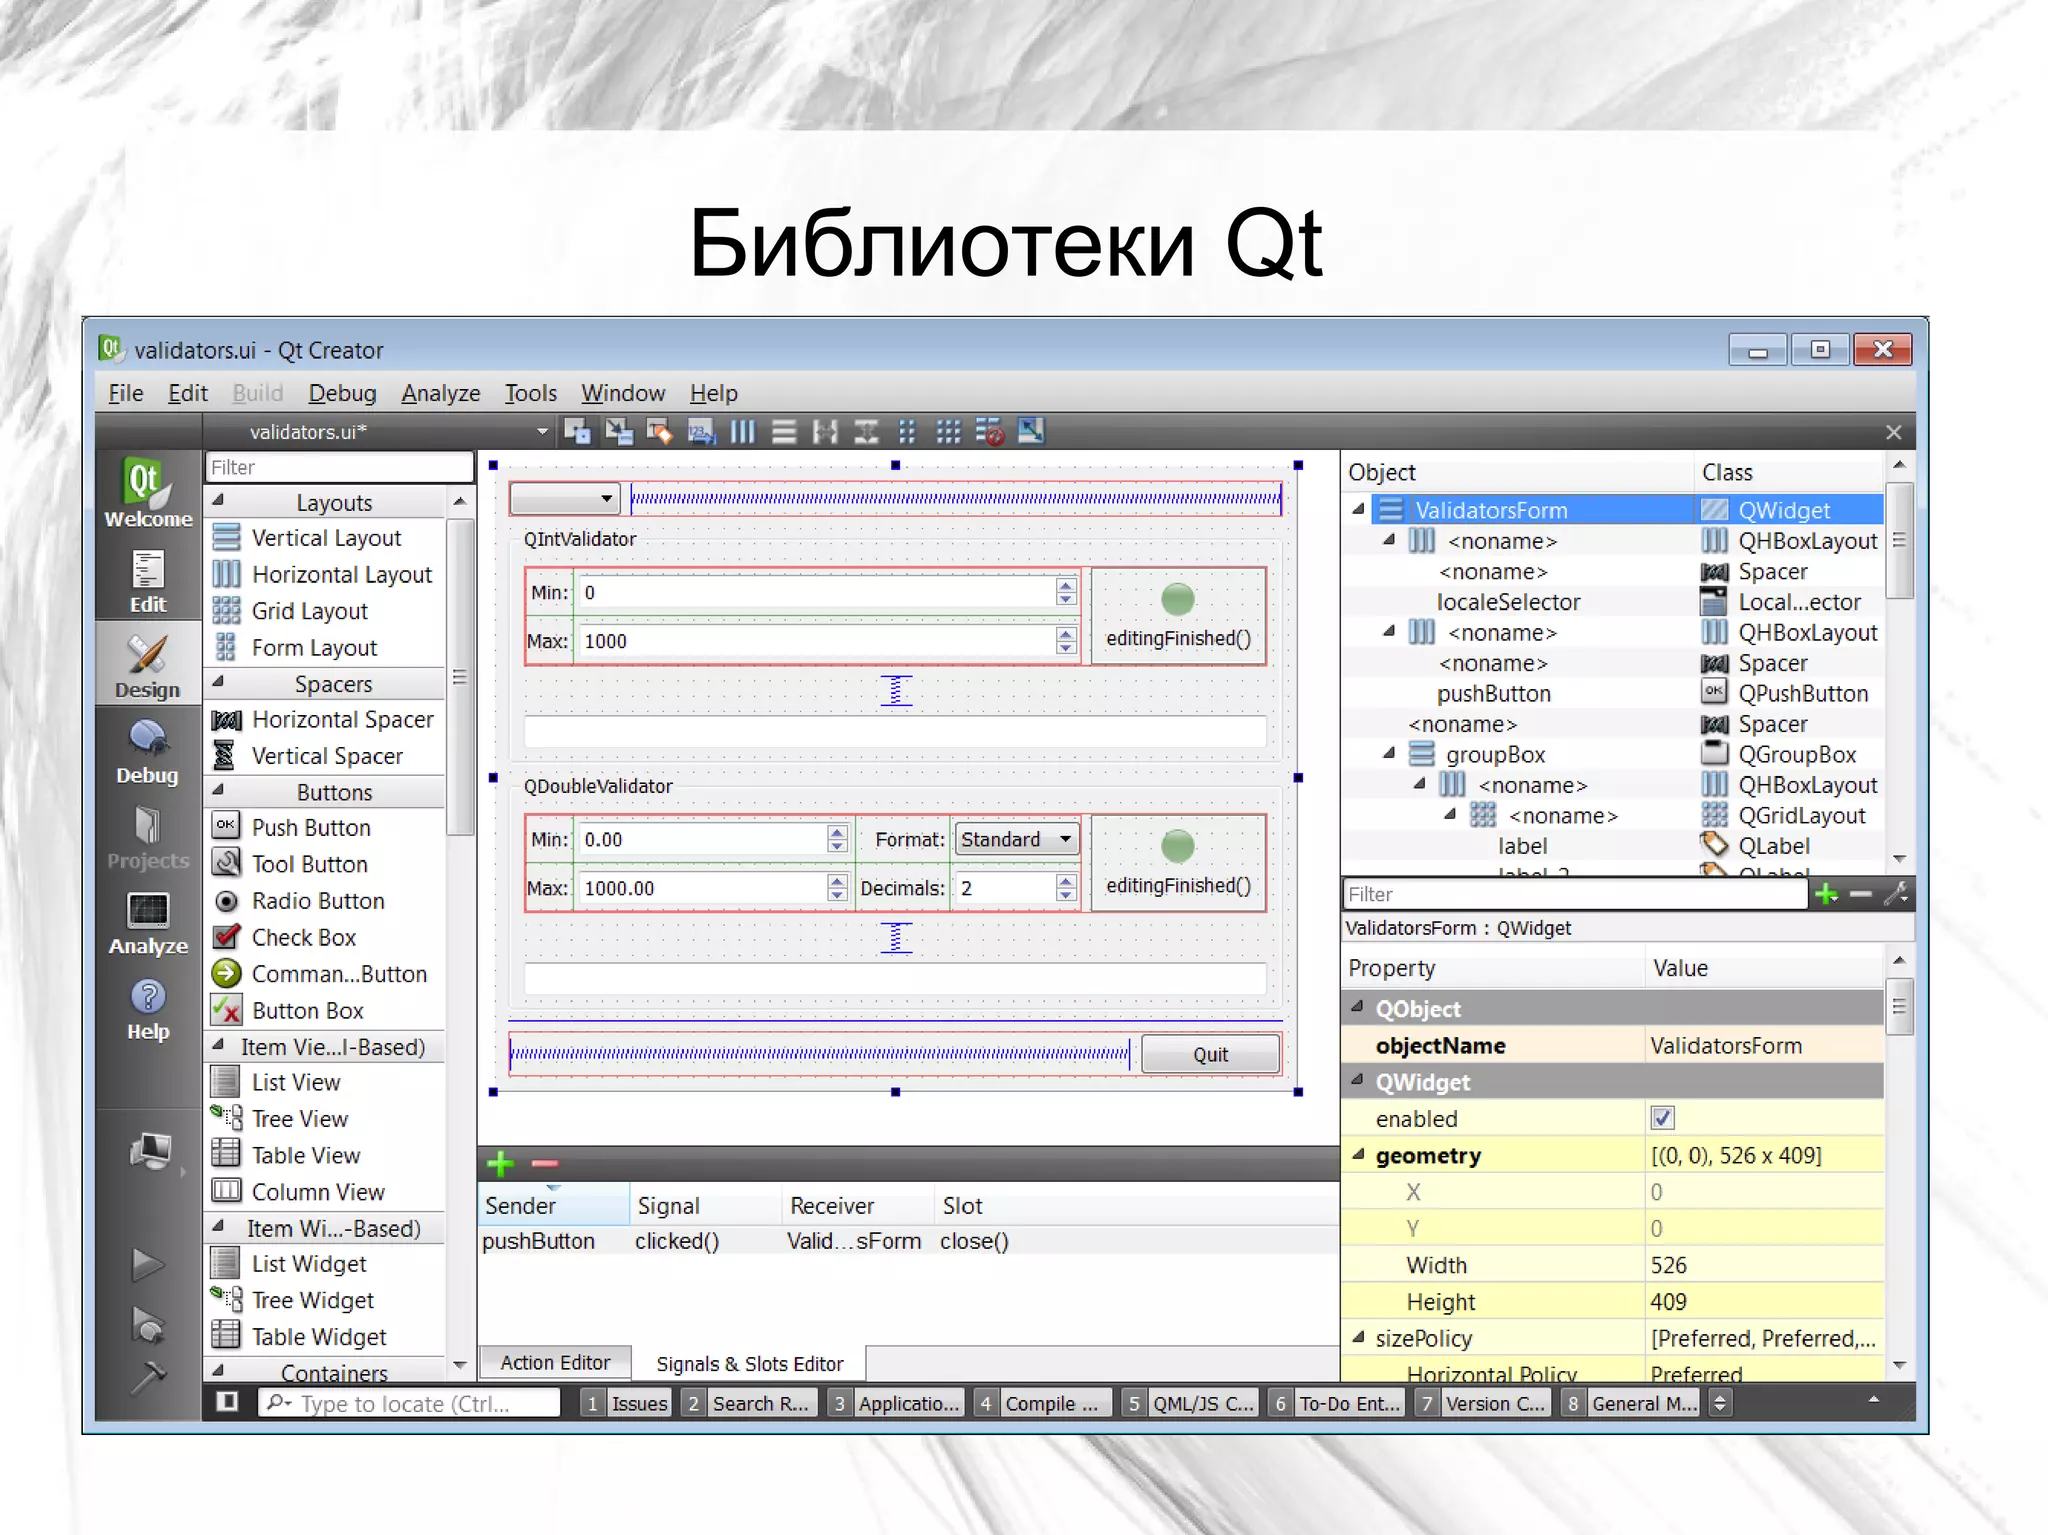Image resolution: width=2048 pixels, height=1535 pixels.
Task: Open the kit selector monitor icon
Action: [150, 1152]
